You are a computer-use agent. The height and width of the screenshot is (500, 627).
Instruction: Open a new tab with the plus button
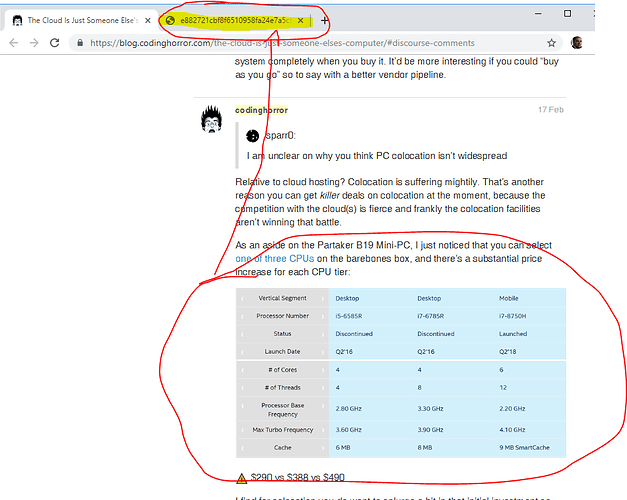(325, 20)
